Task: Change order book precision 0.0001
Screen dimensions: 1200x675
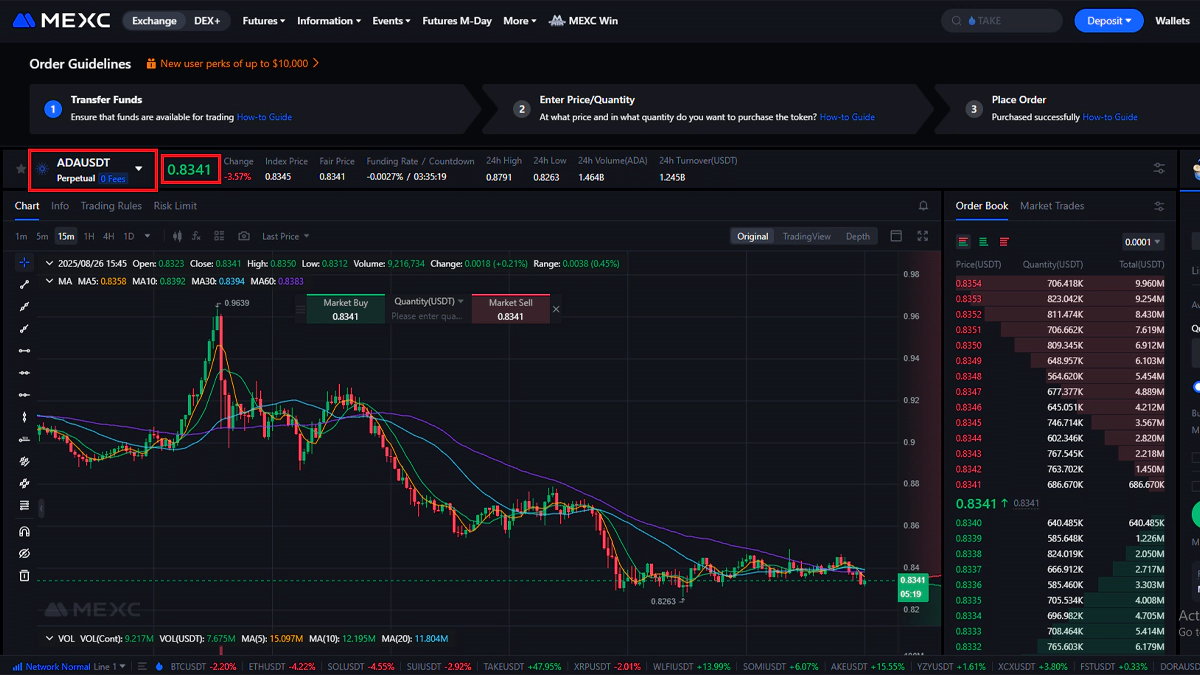Action: pyautogui.click(x=1143, y=242)
